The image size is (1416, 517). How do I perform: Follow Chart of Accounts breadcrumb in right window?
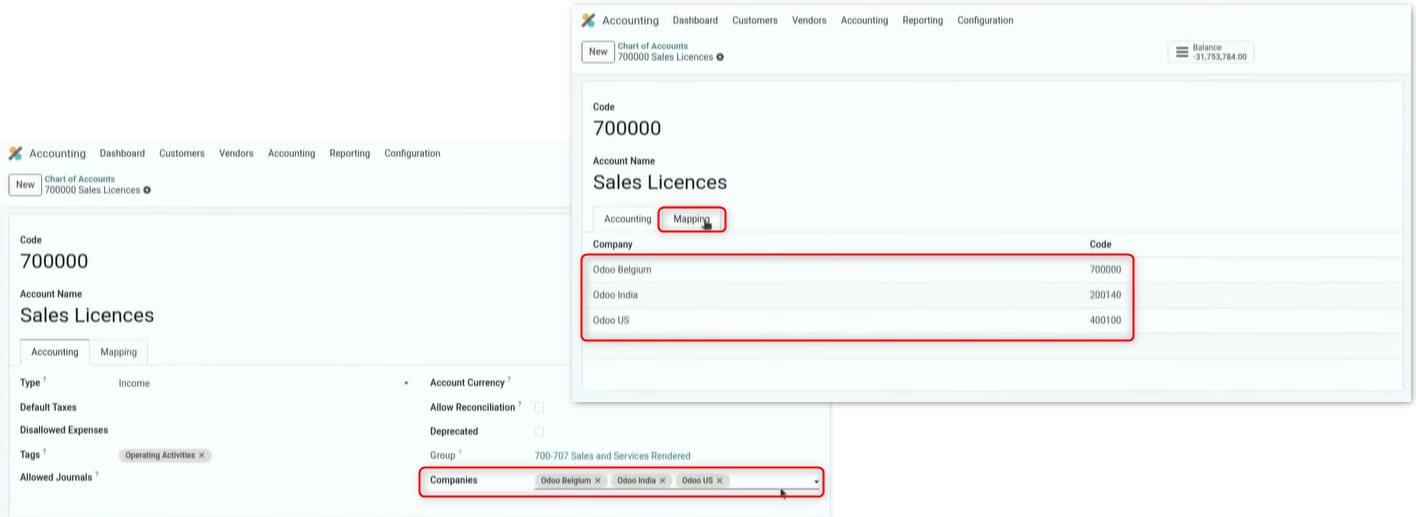pyautogui.click(x=653, y=46)
